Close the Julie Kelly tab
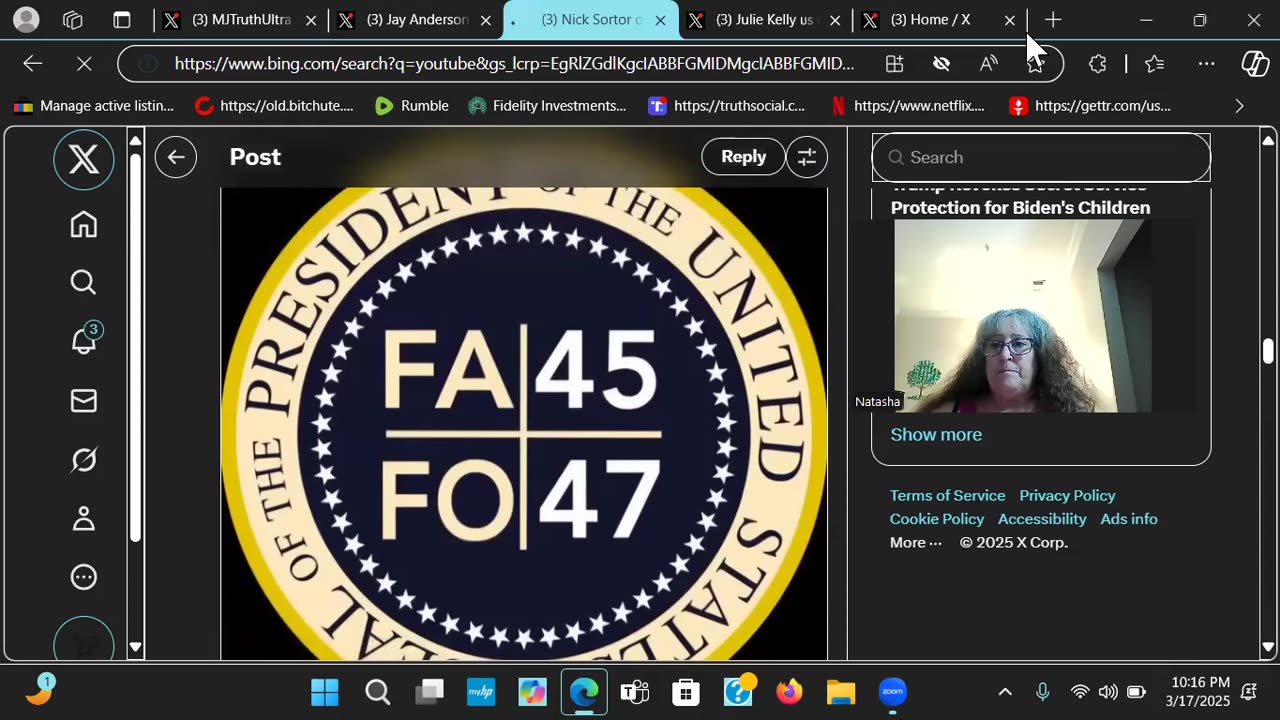This screenshot has height=720, width=1280. [835, 20]
